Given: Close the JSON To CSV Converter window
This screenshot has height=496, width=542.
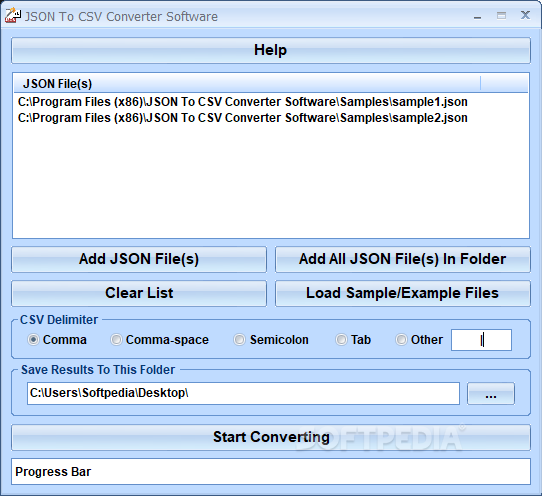Looking at the screenshot, I should click(525, 15).
